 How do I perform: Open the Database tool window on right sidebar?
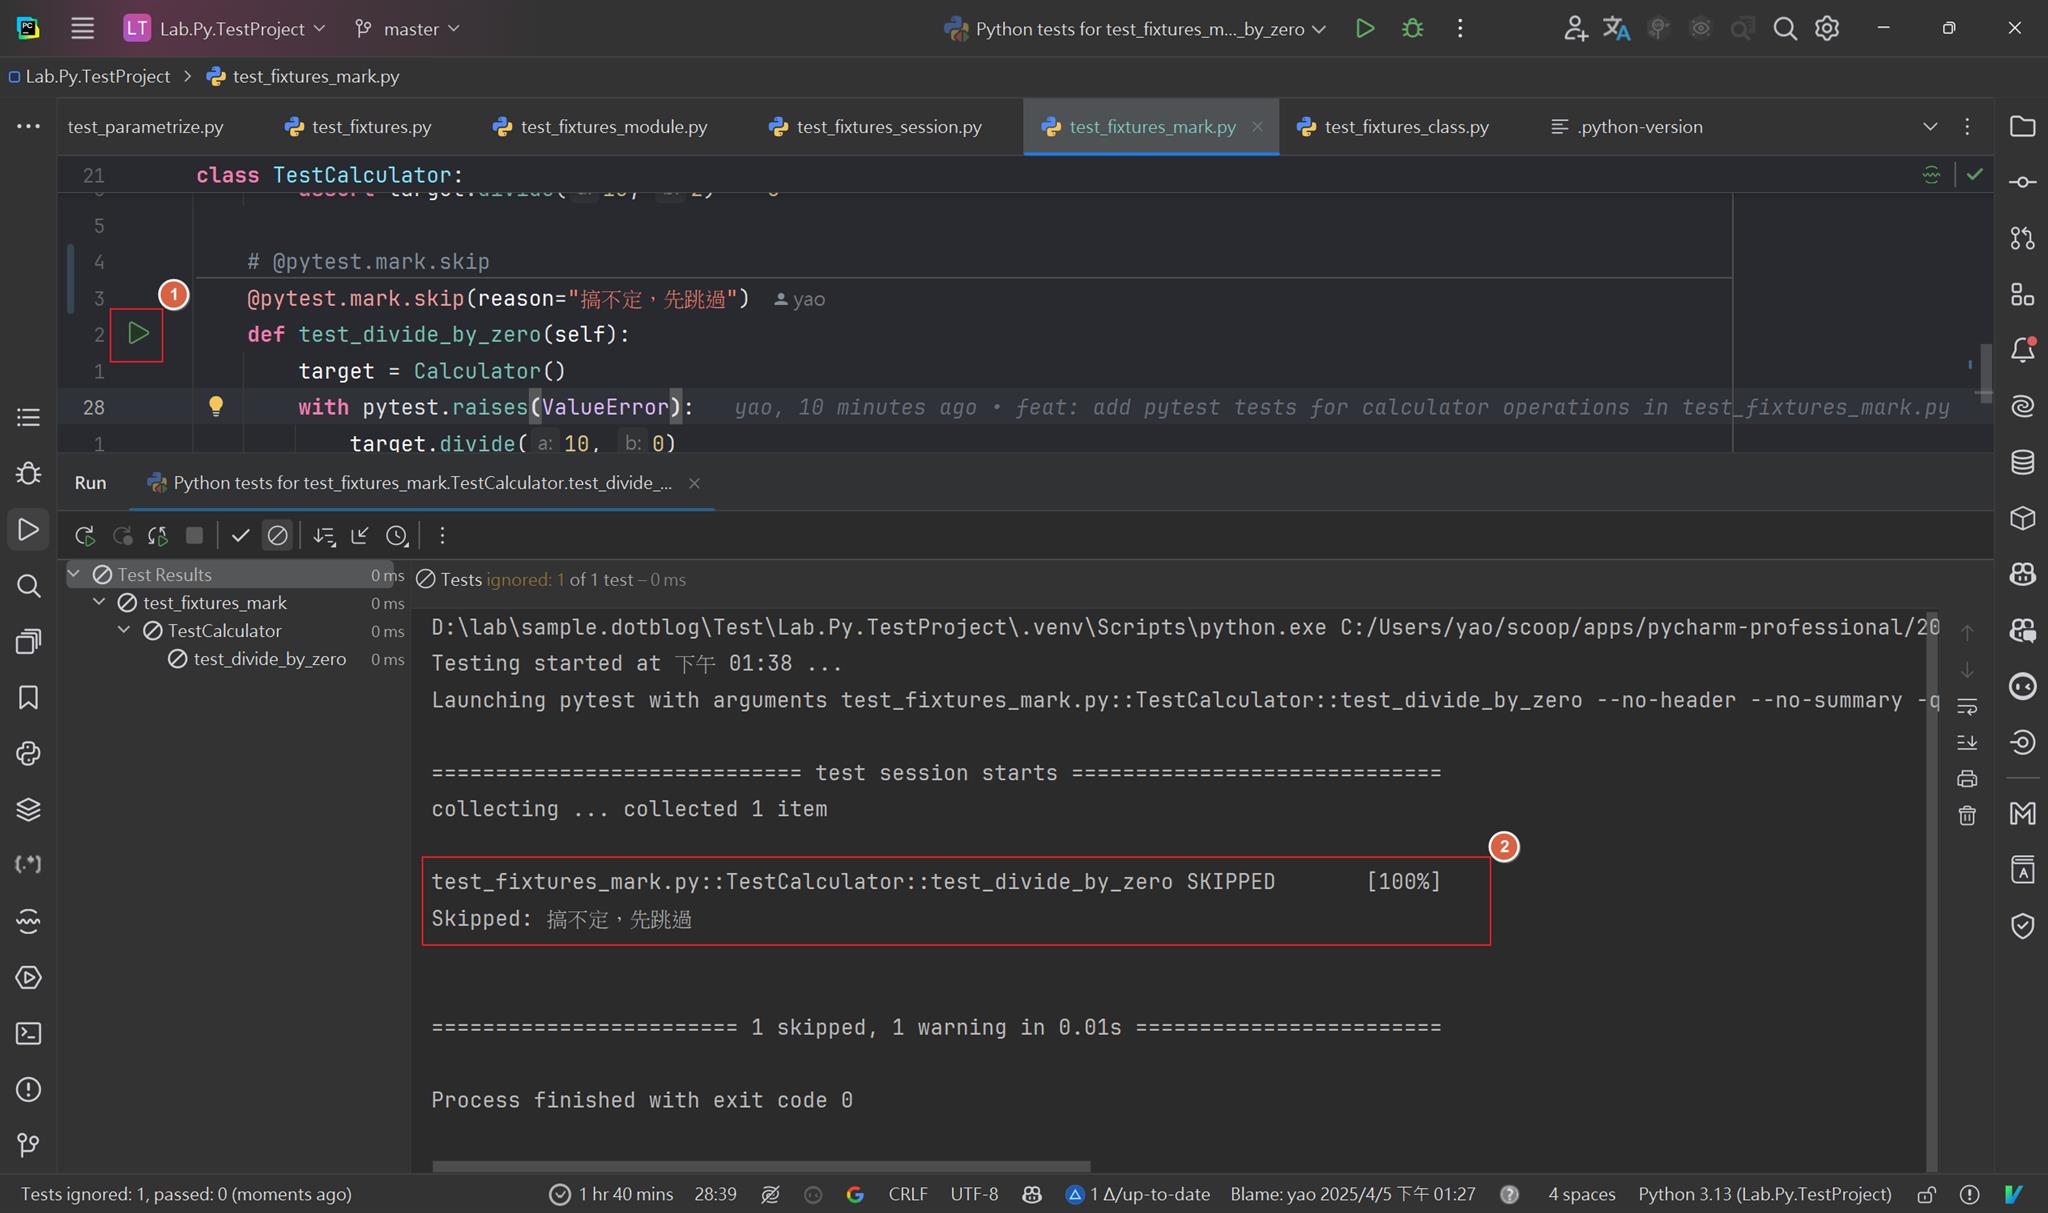pyautogui.click(x=2022, y=462)
